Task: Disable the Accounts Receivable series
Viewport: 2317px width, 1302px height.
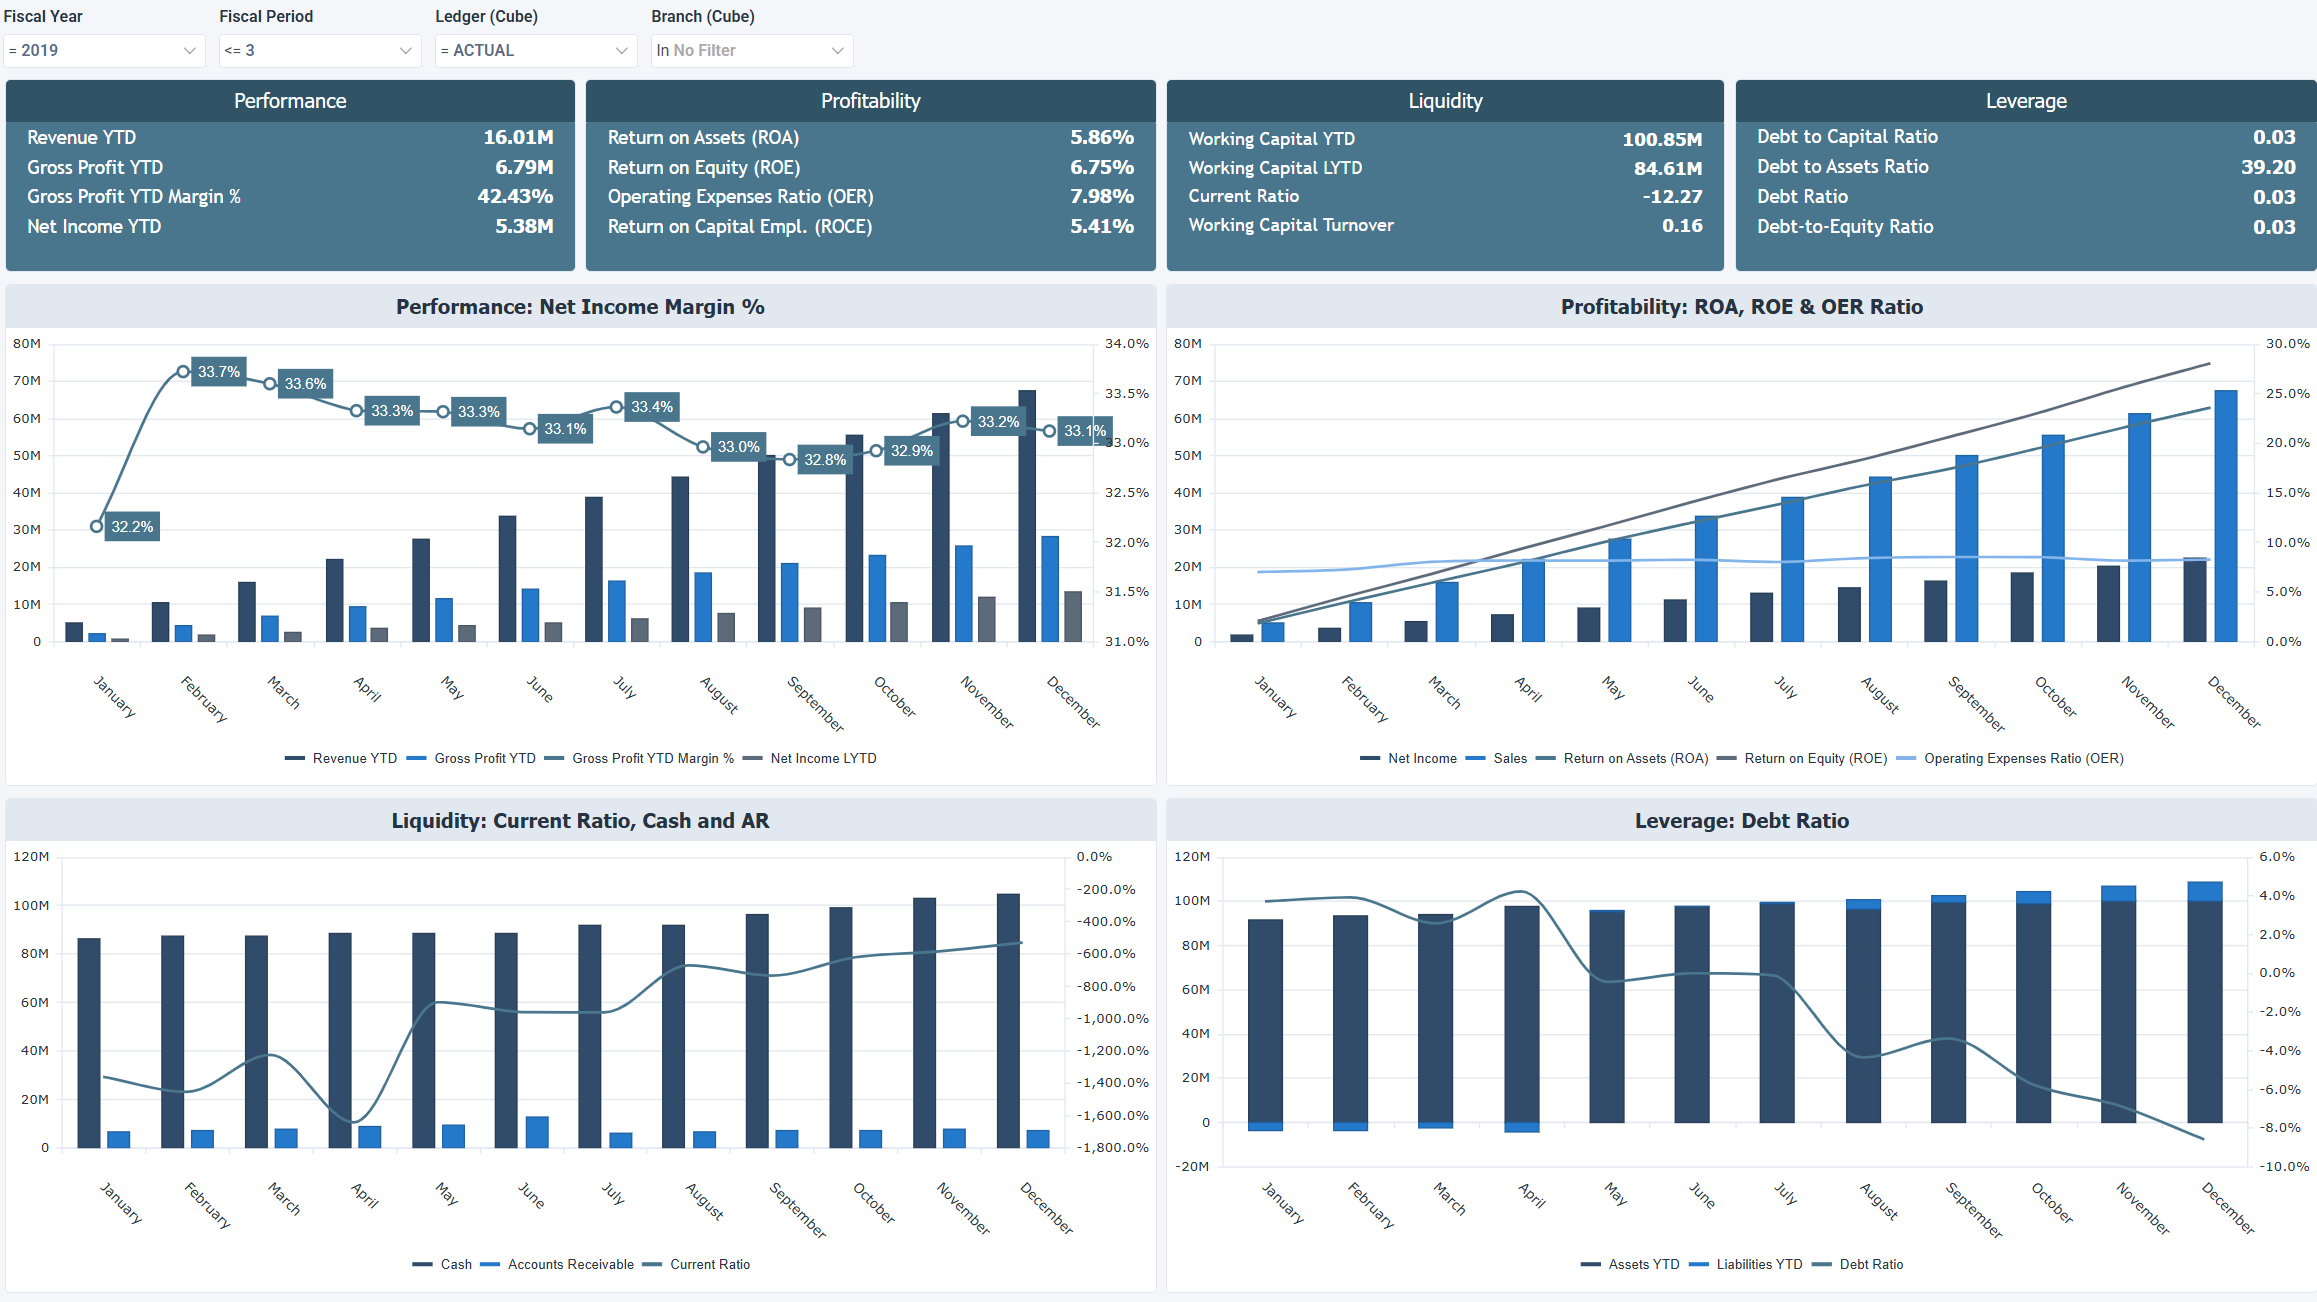Action: (571, 1264)
